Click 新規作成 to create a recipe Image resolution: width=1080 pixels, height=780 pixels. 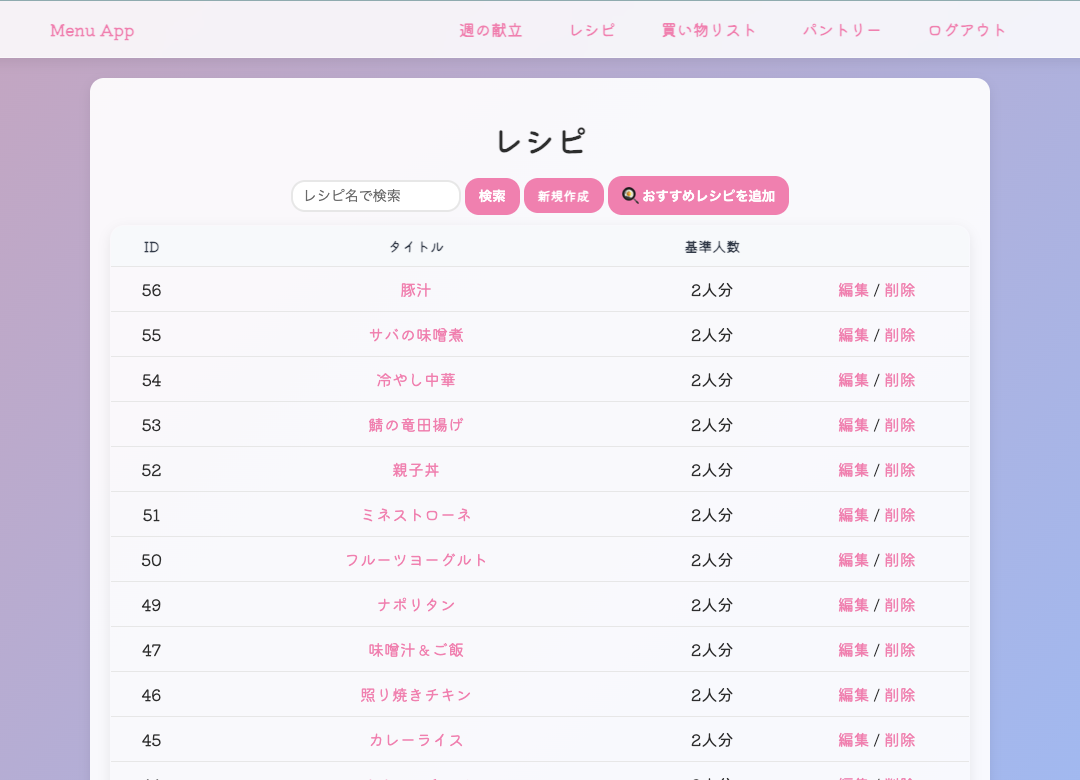[x=563, y=196]
